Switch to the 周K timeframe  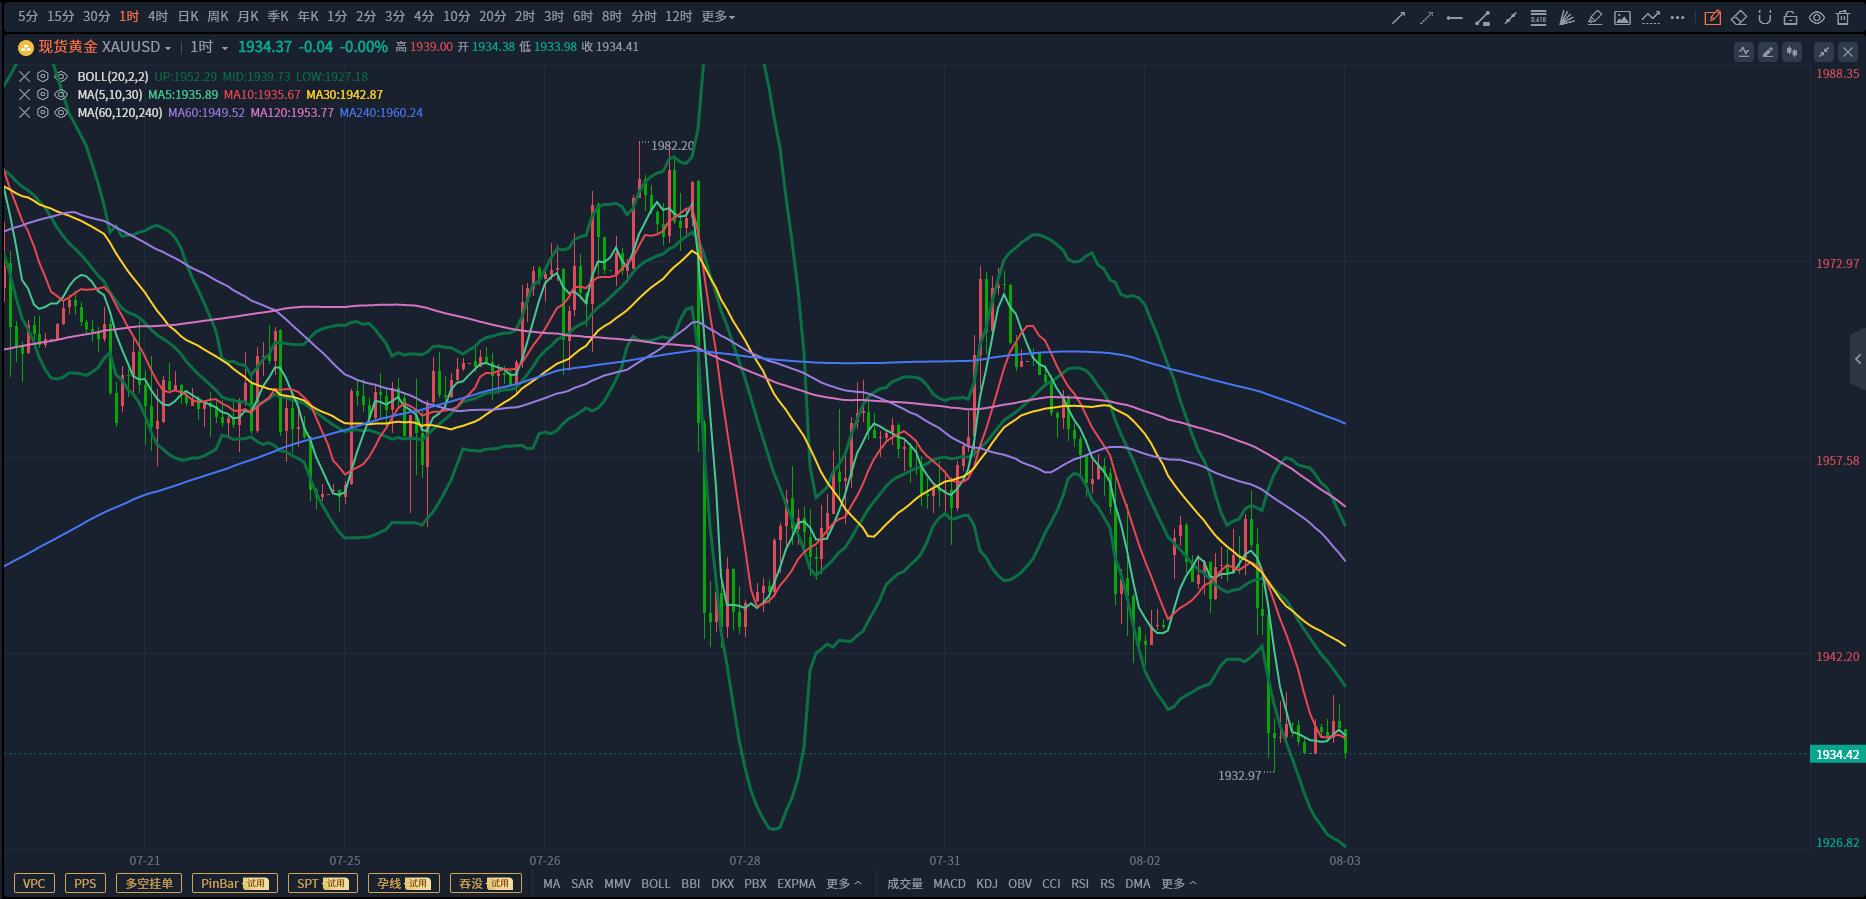coord(218,17)
